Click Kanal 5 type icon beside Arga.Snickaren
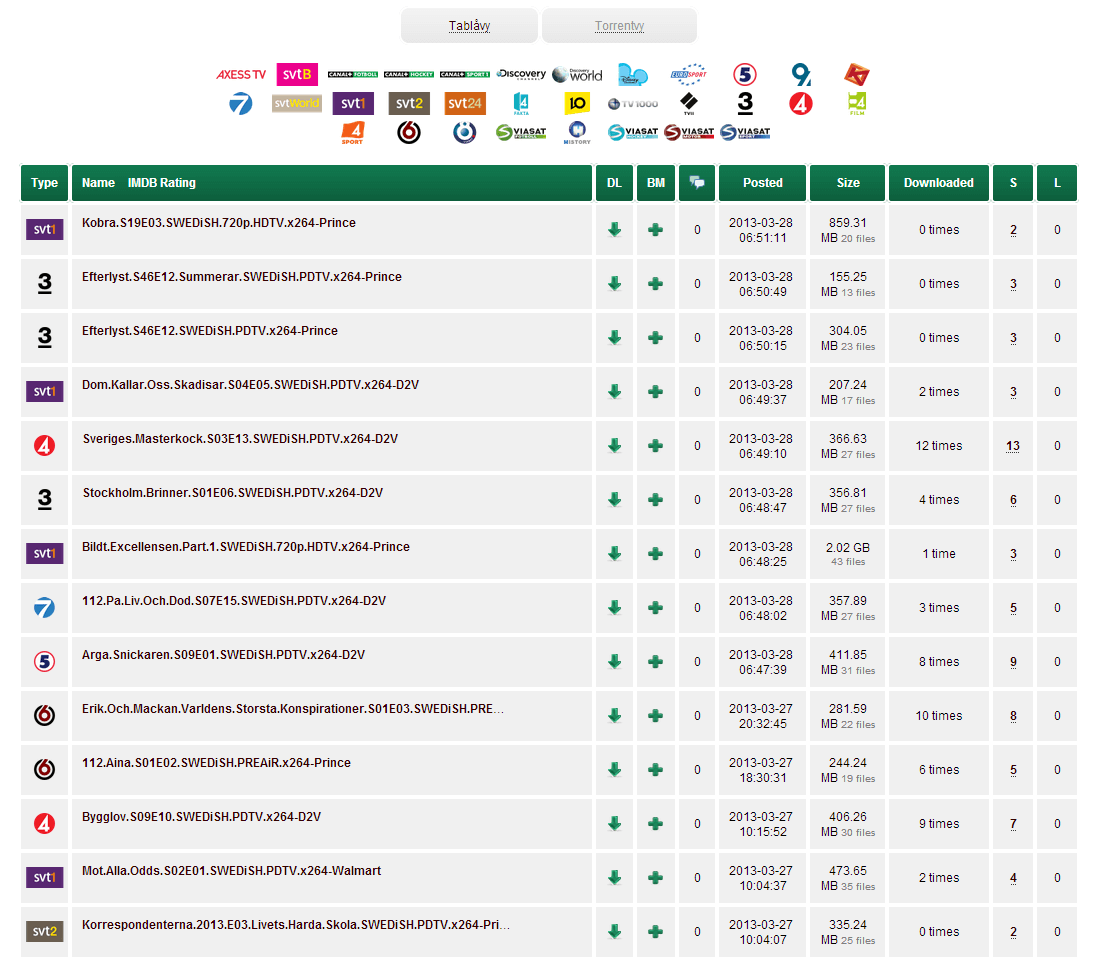 [x=45, y=662]
